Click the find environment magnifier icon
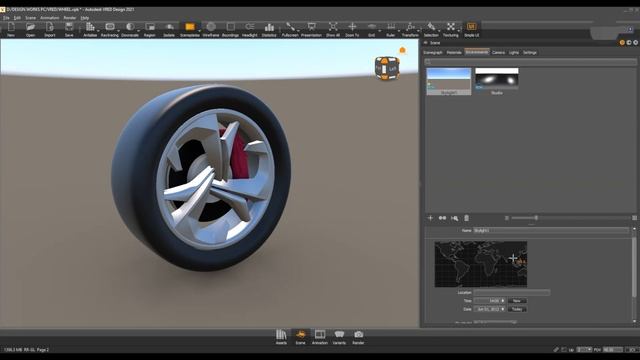 click(x=455, y=218)
